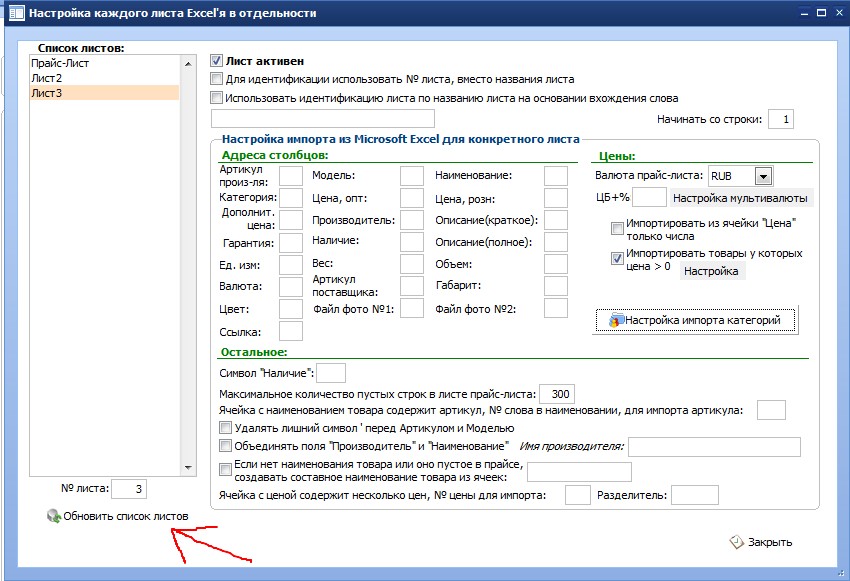Click icon on Настройка импорта категорий button

[616, 320]
